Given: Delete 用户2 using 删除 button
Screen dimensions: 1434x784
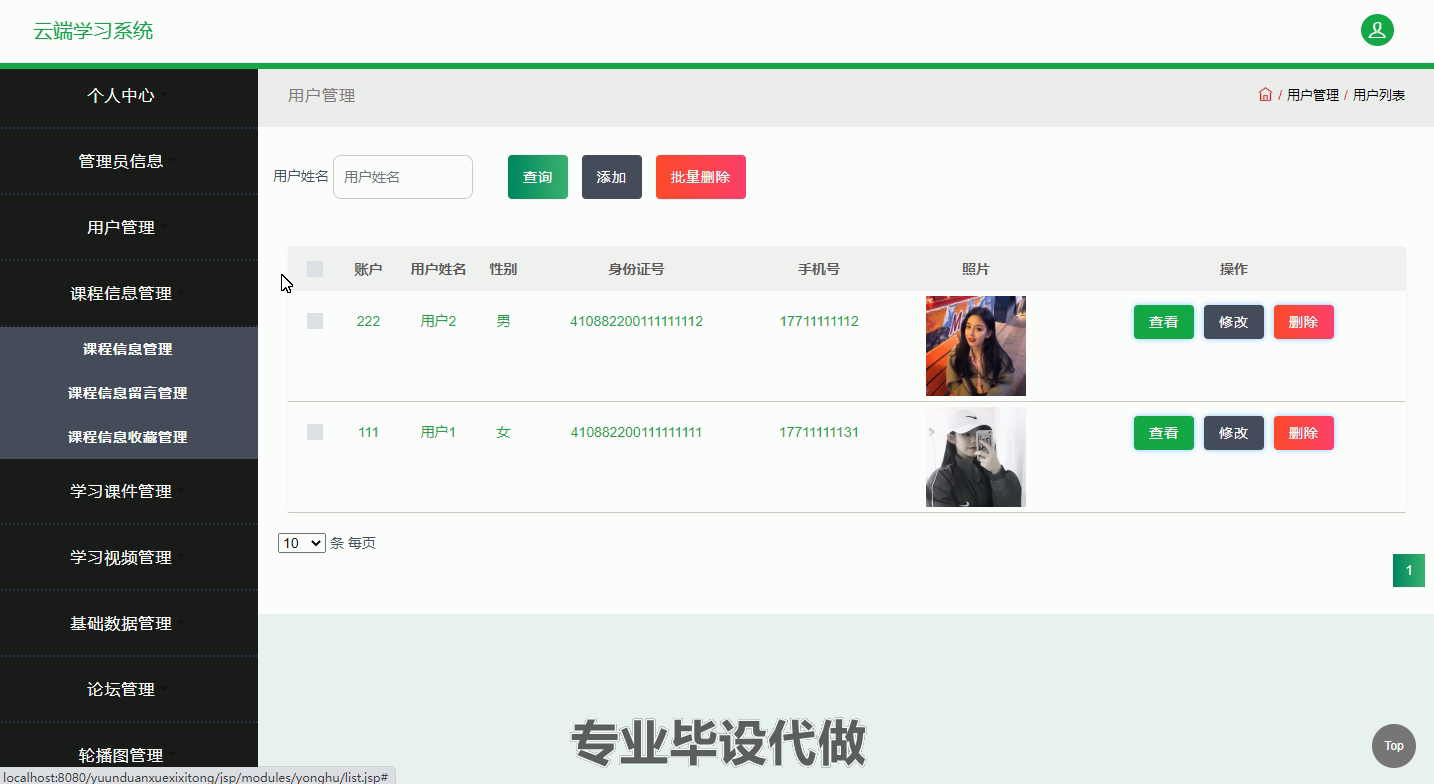Looking at the screenshot, I should [x=1304, y=322].
